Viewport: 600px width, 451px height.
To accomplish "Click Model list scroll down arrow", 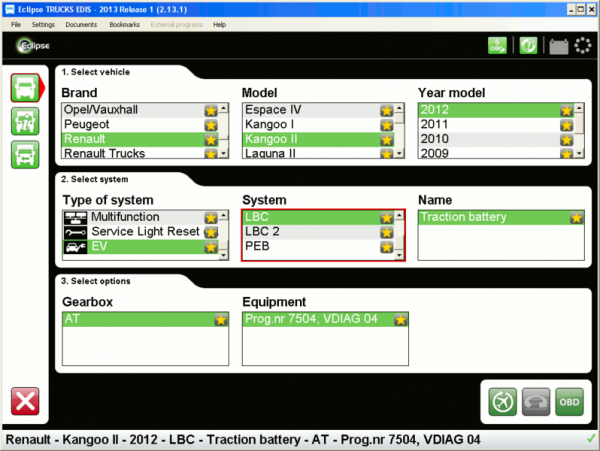I will click(x=399, y=153).
